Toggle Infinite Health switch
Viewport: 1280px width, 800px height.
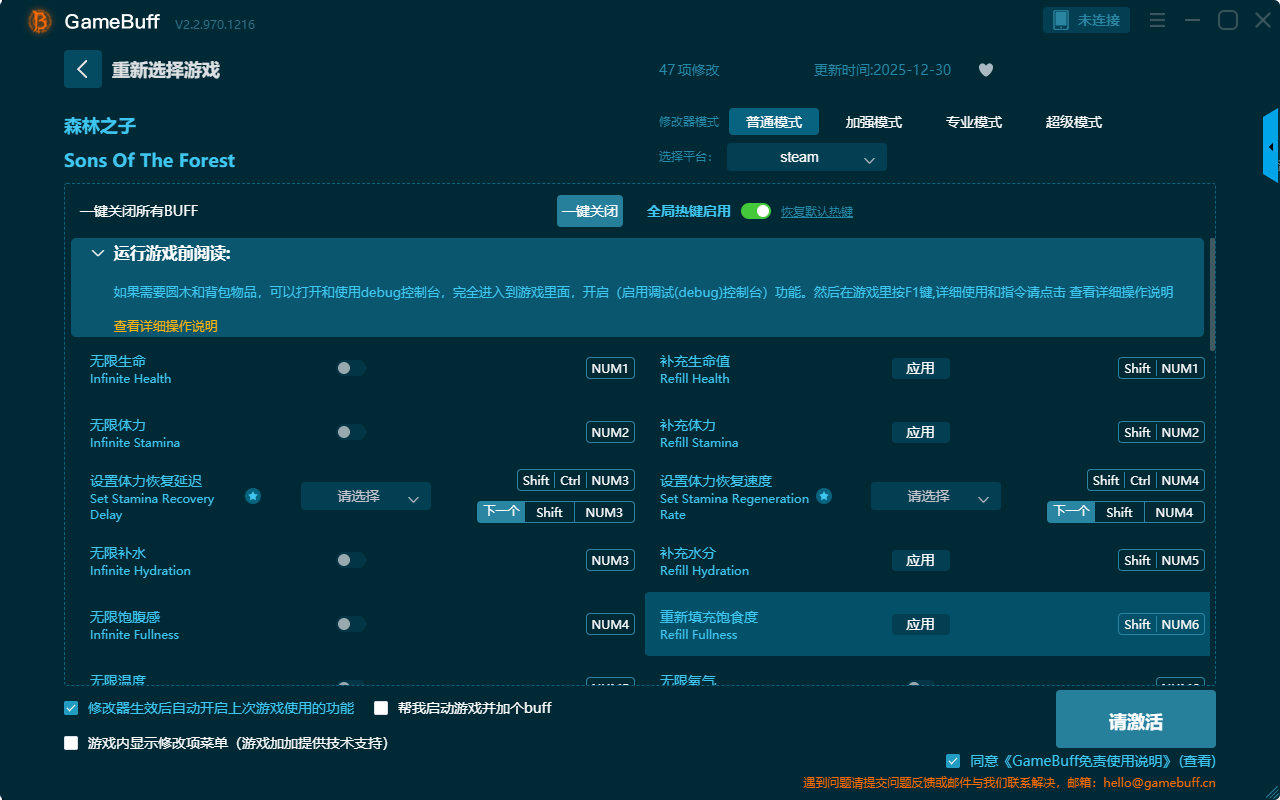coord(350,368)
